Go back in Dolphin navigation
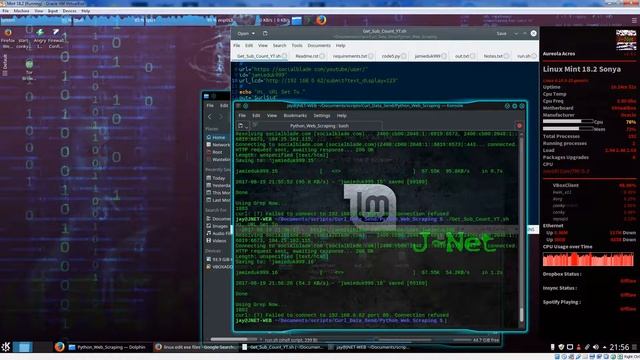The height and width of the screenshot is (360, 640). (x=210, y=117)
